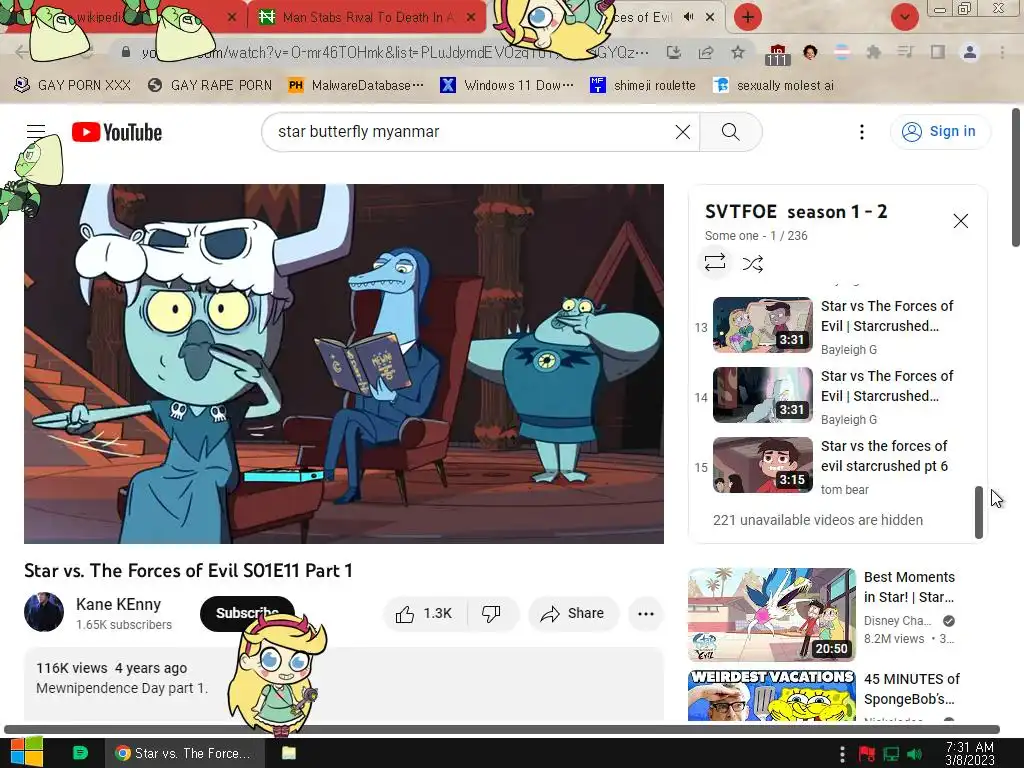This screenshot has height=768, width=1024.
Task: Open the striped flag extension icon
Action: [842, 52]
